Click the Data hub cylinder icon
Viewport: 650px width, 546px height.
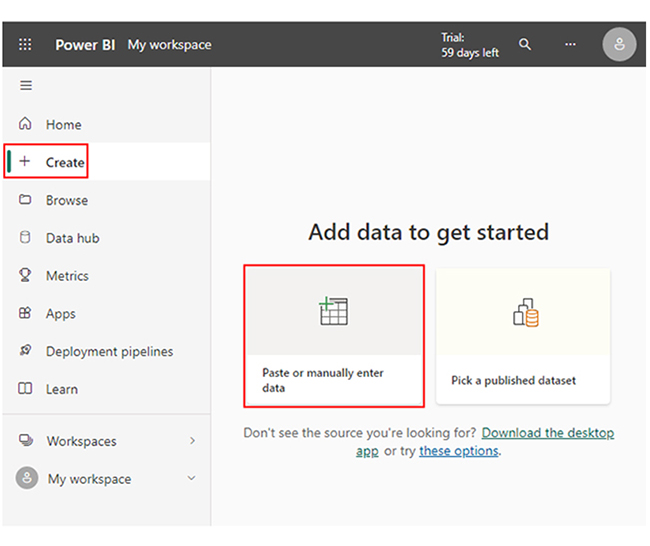(x=26, y=238)
